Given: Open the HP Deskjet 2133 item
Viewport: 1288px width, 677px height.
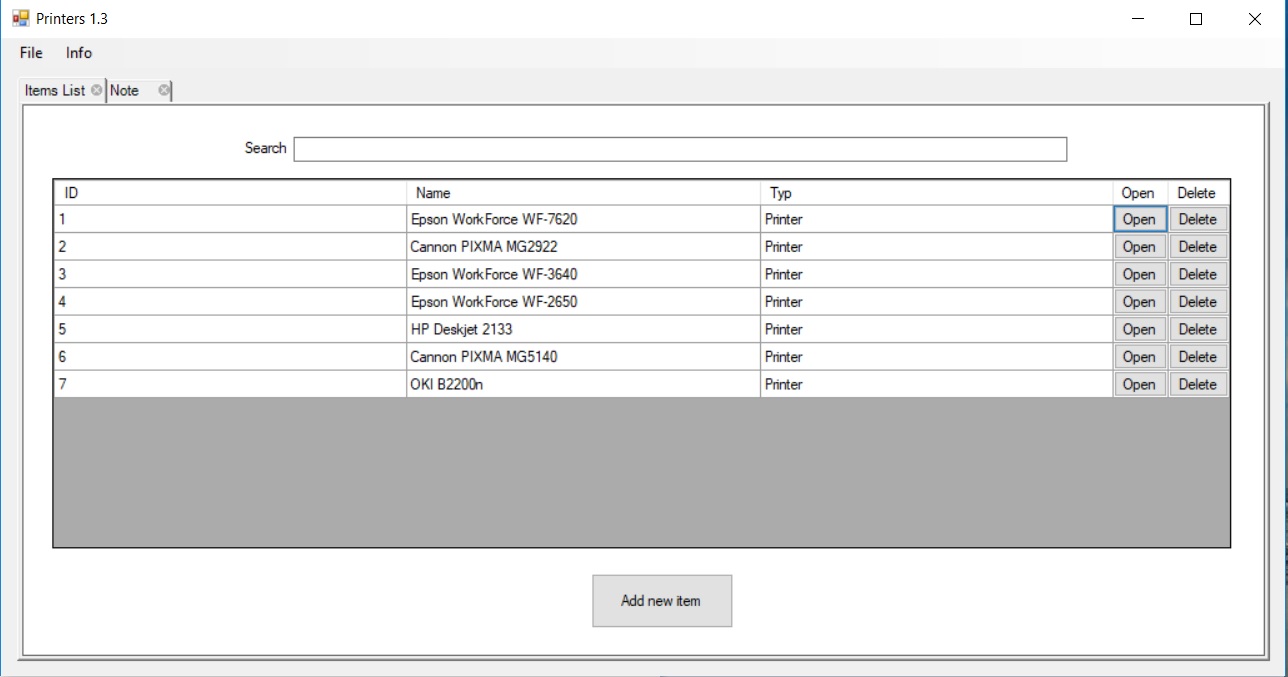Looking at the screenshot, I should [x=1139, y=329].
